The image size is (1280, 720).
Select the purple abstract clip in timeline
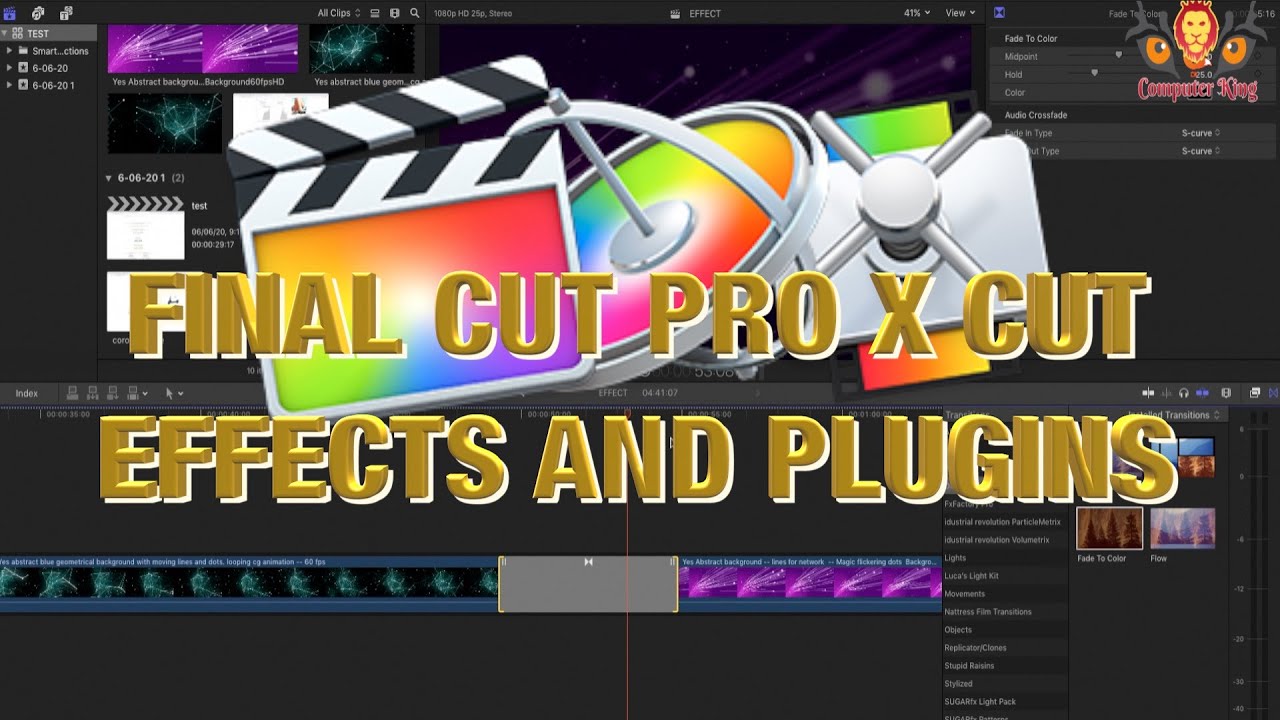tap(809, 584)
